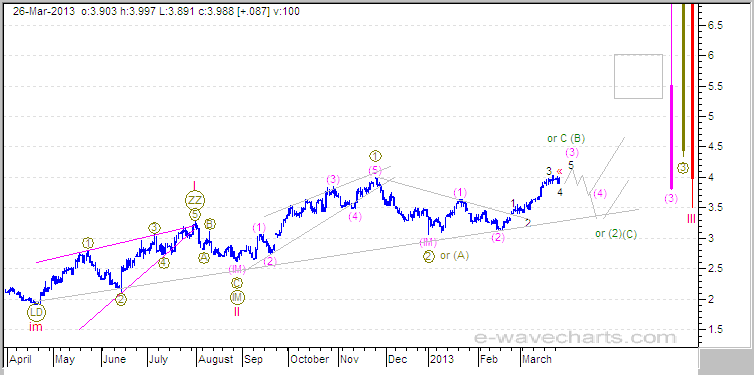
Task: Click the circled 5 label beneath ZZ
Action: 194,214
